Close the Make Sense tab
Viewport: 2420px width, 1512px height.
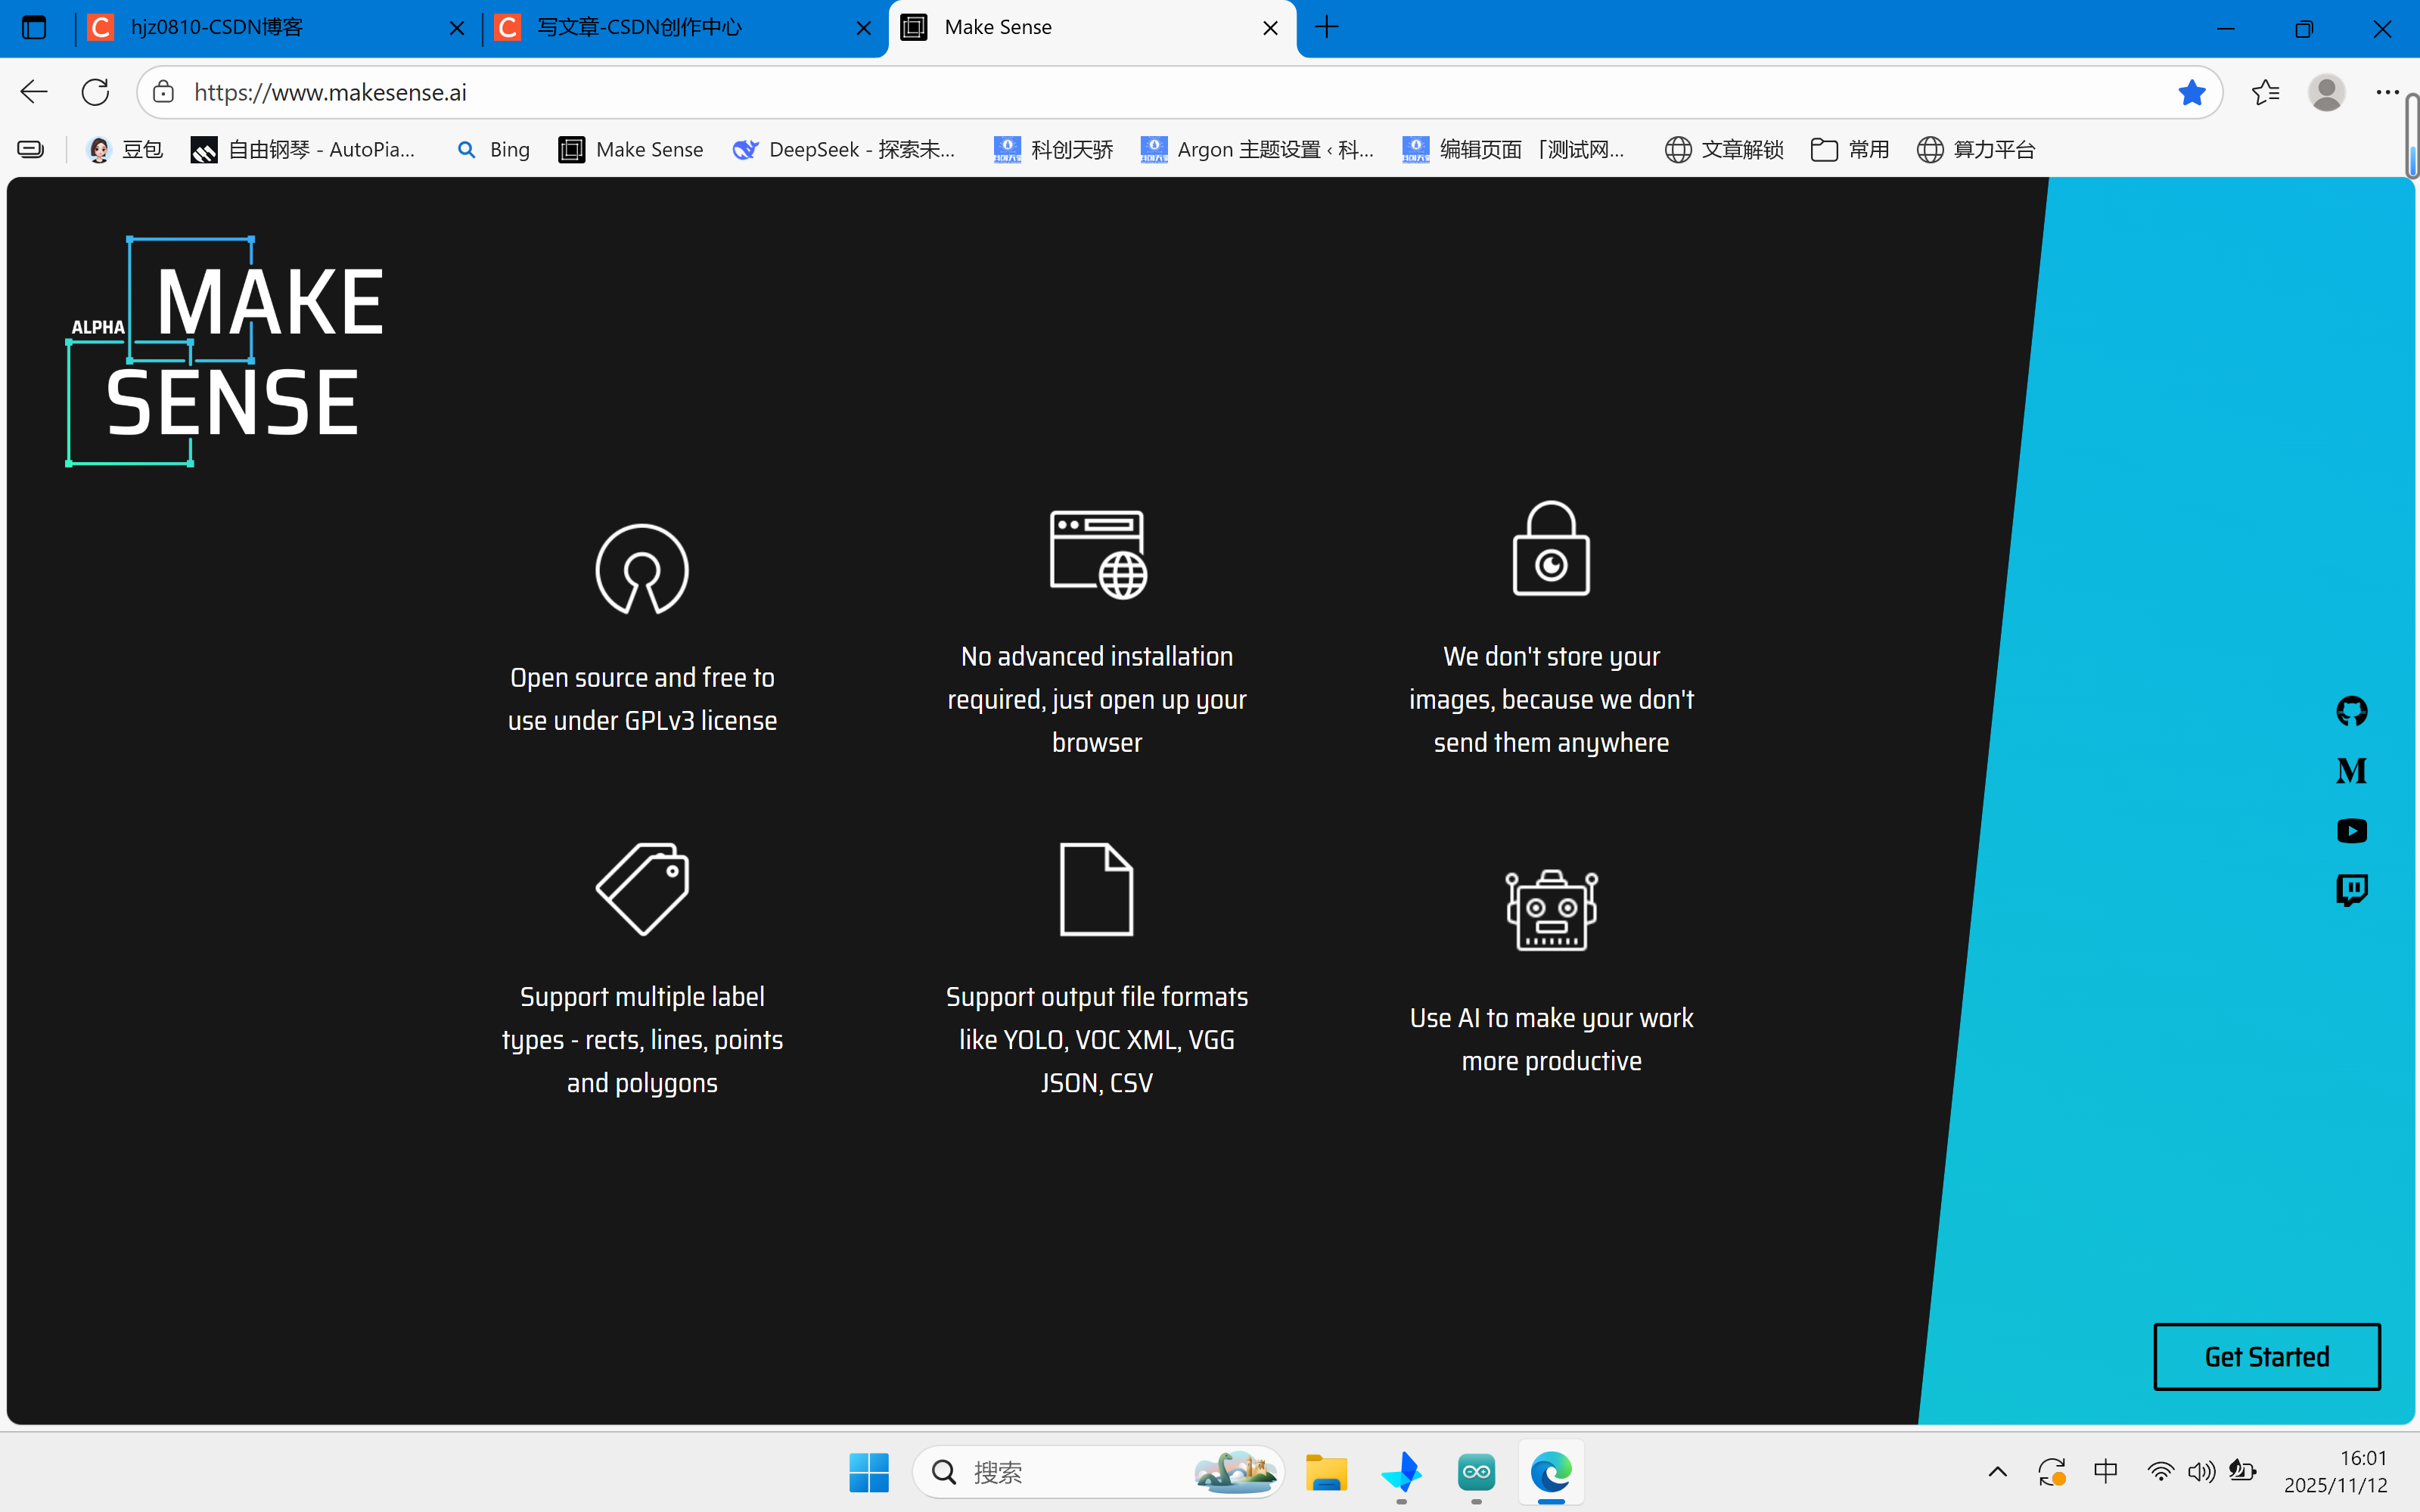[x=1270, y=28]
